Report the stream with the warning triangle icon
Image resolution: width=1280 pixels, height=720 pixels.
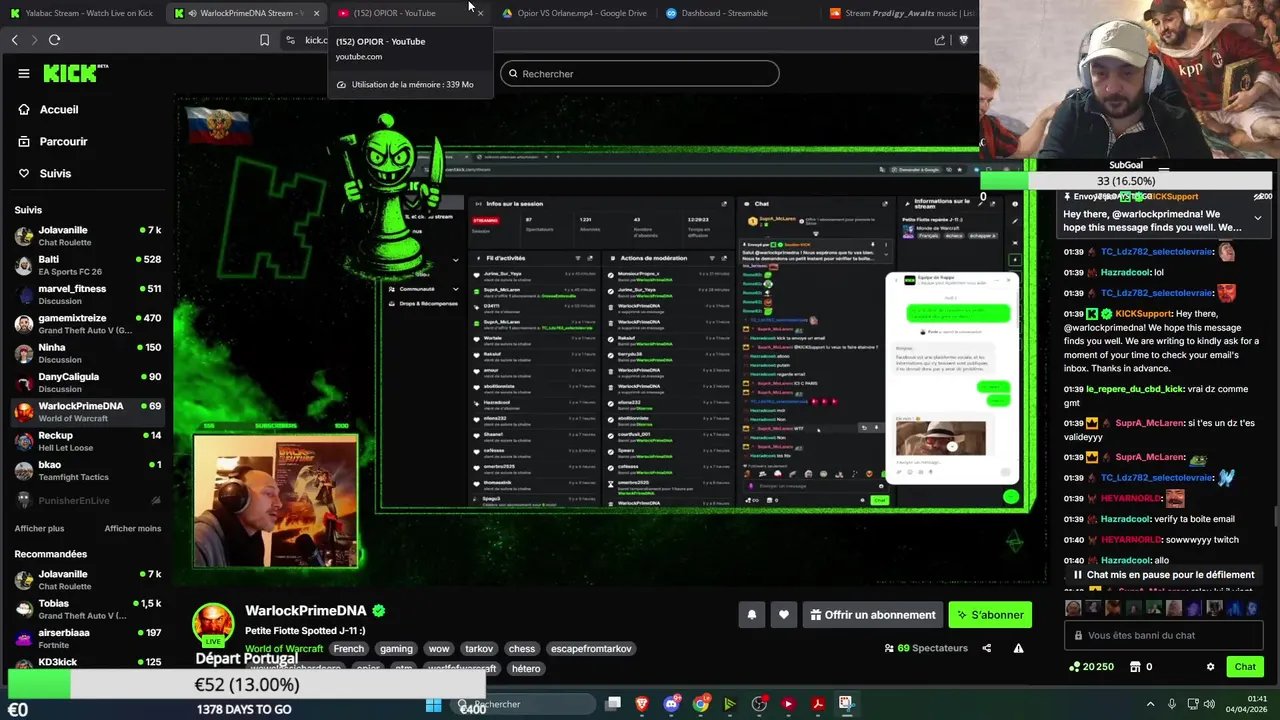coord(1018,648)
